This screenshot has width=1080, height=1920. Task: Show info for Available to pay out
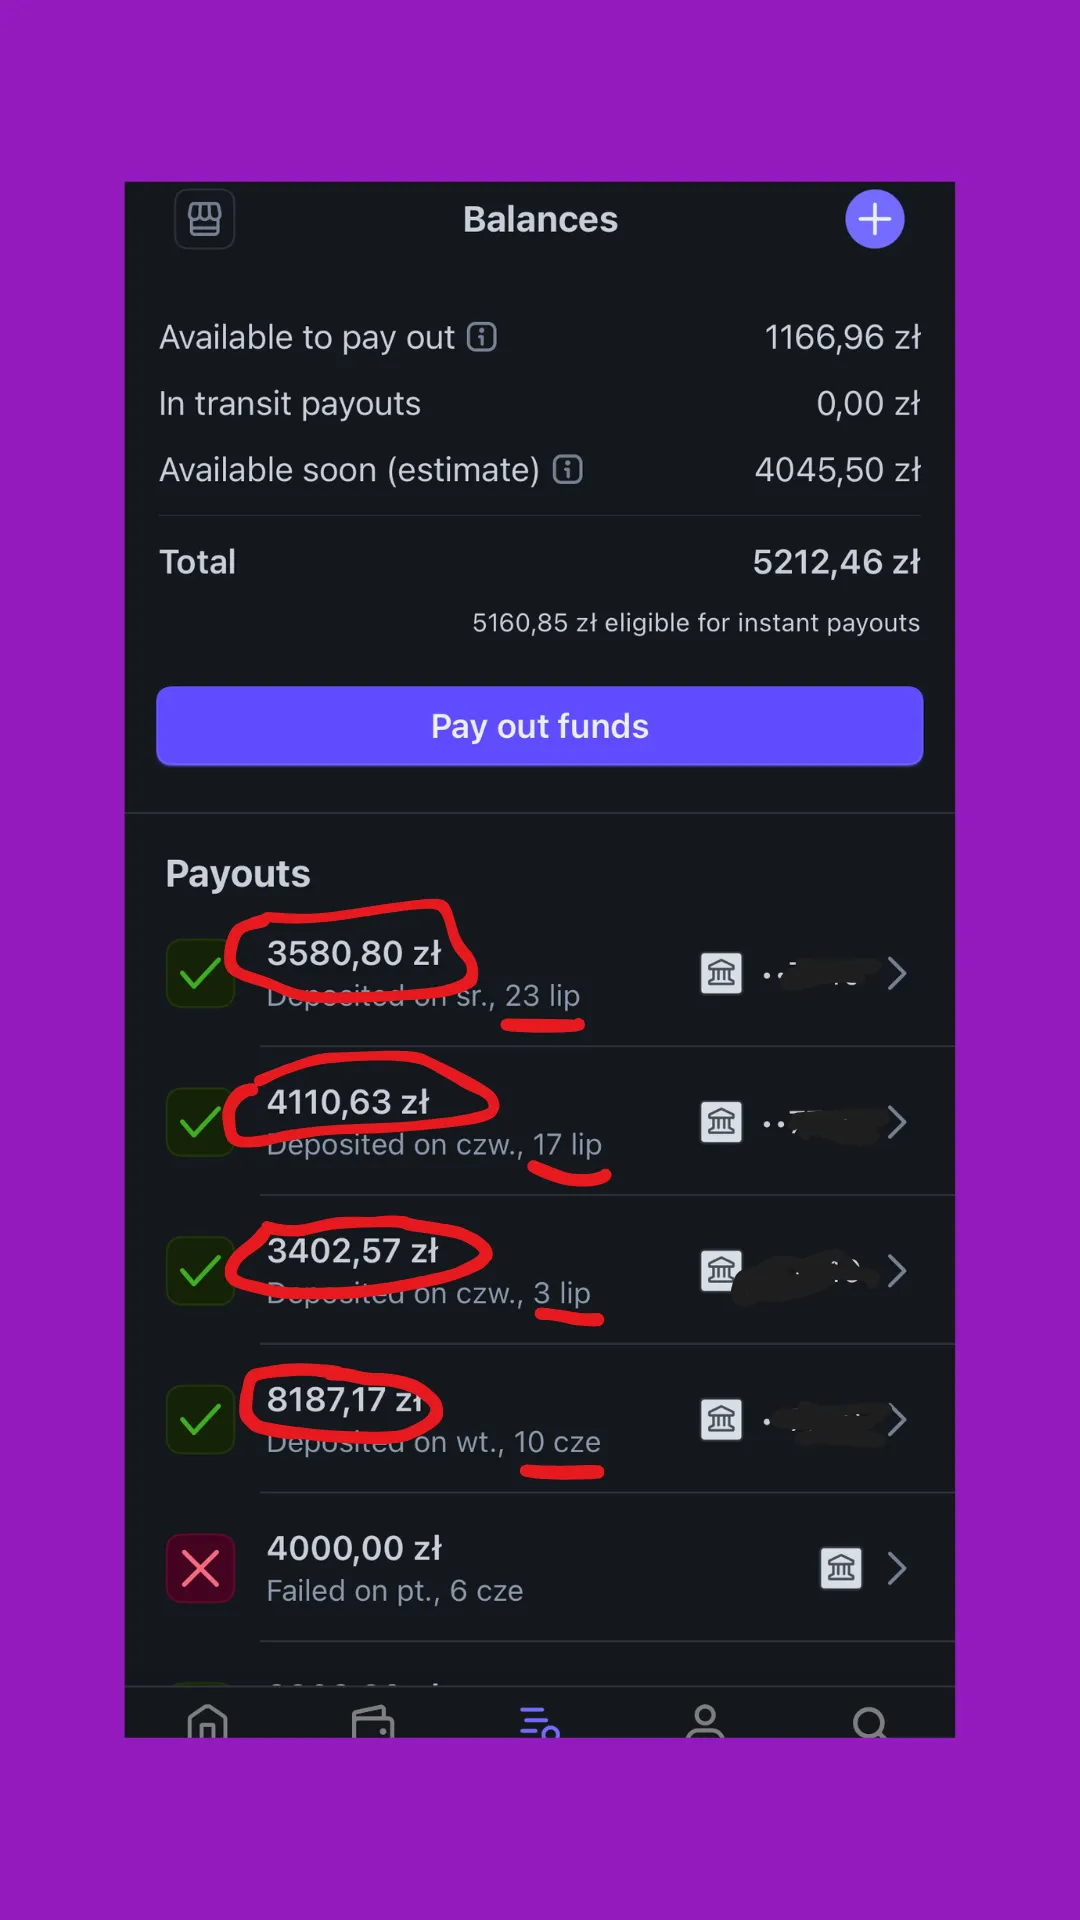tap(482, 337)
